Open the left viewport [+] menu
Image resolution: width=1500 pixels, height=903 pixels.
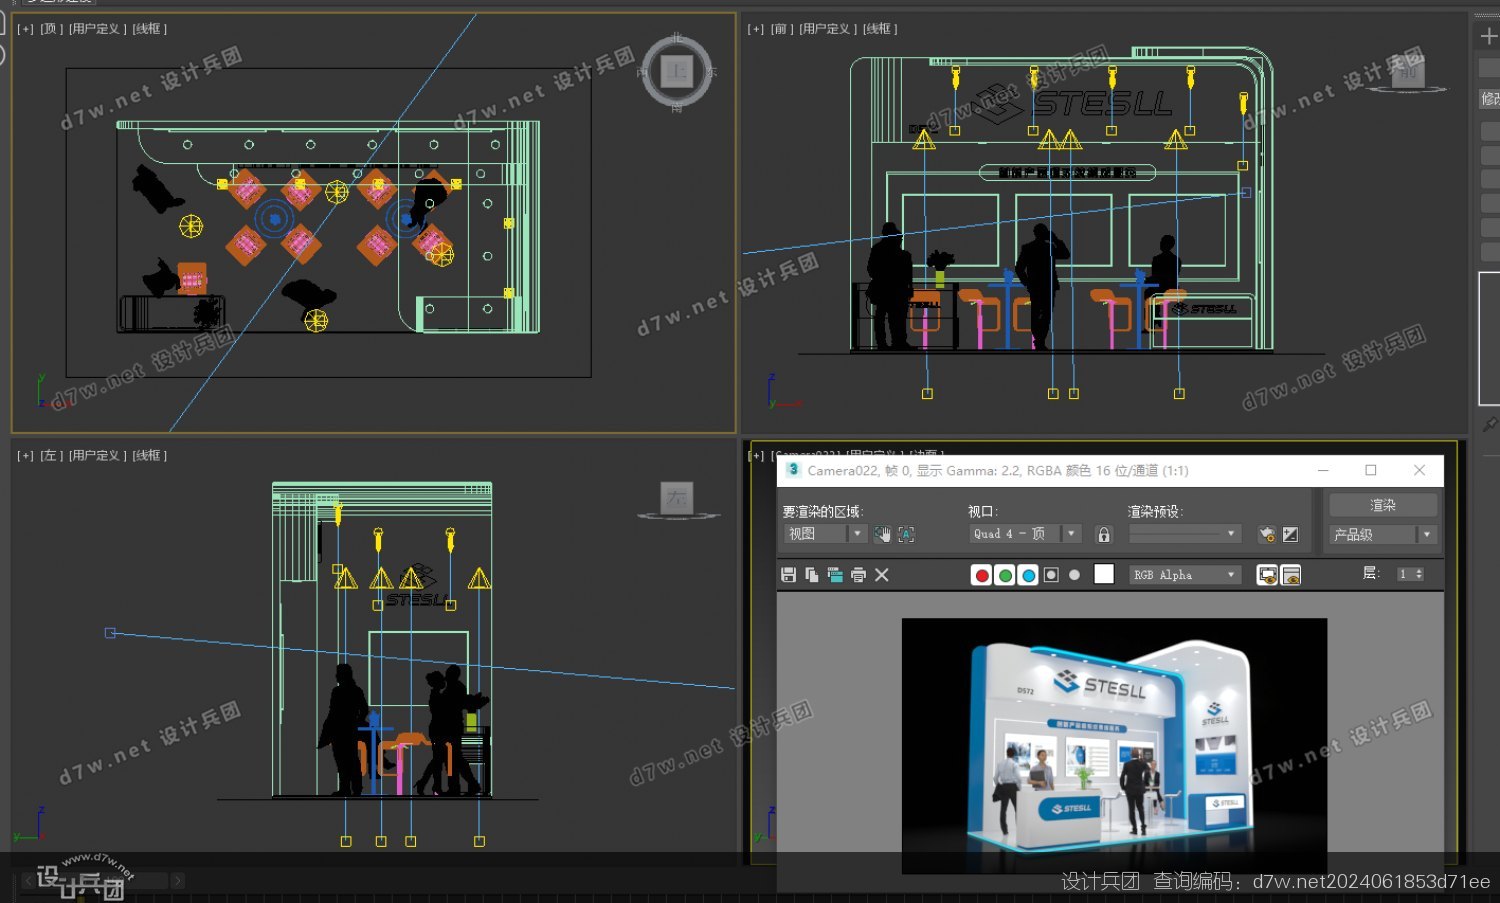pyautogui.click(x=25, y=455)
